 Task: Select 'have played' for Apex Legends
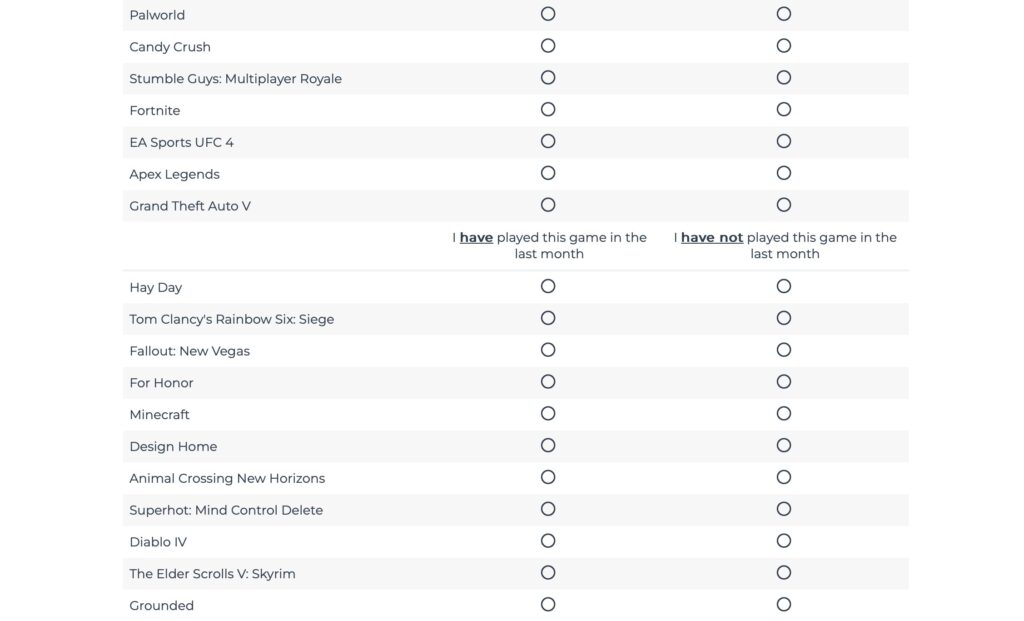[548, 173]
